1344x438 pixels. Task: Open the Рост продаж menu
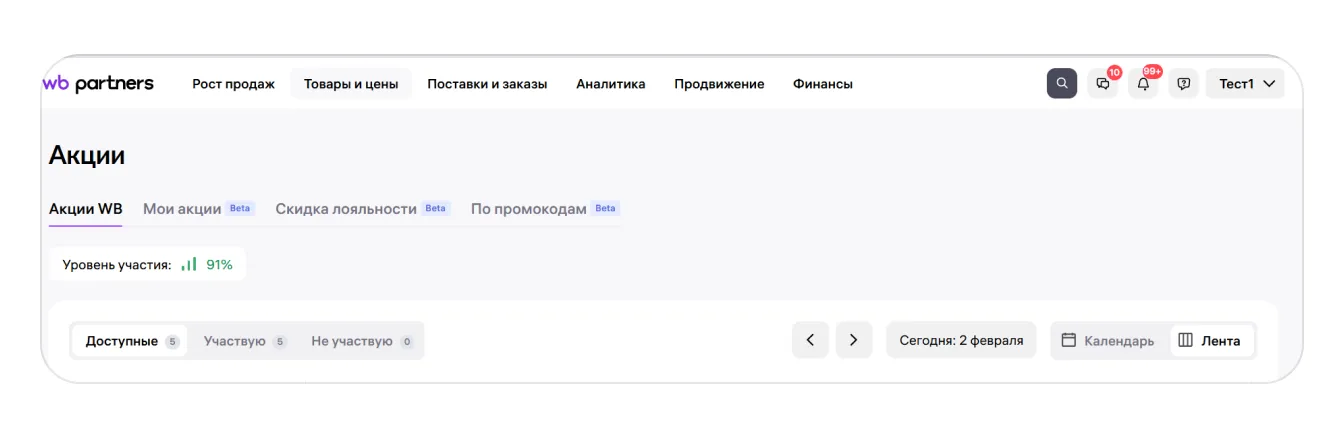pos(233,84)
